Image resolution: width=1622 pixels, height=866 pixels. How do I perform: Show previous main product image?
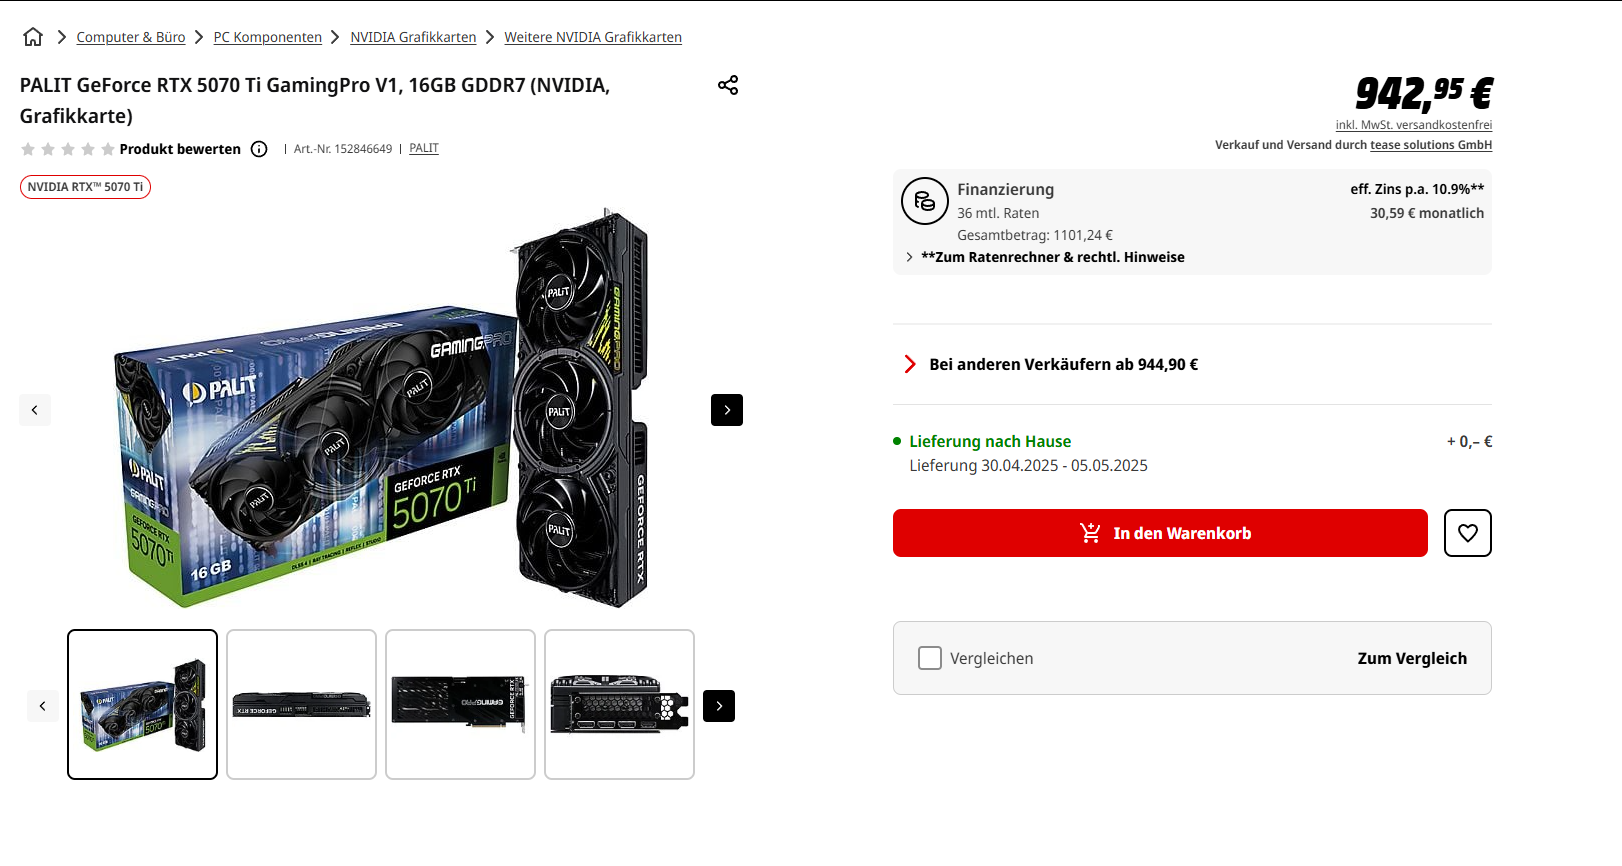(x=35, y=410)
